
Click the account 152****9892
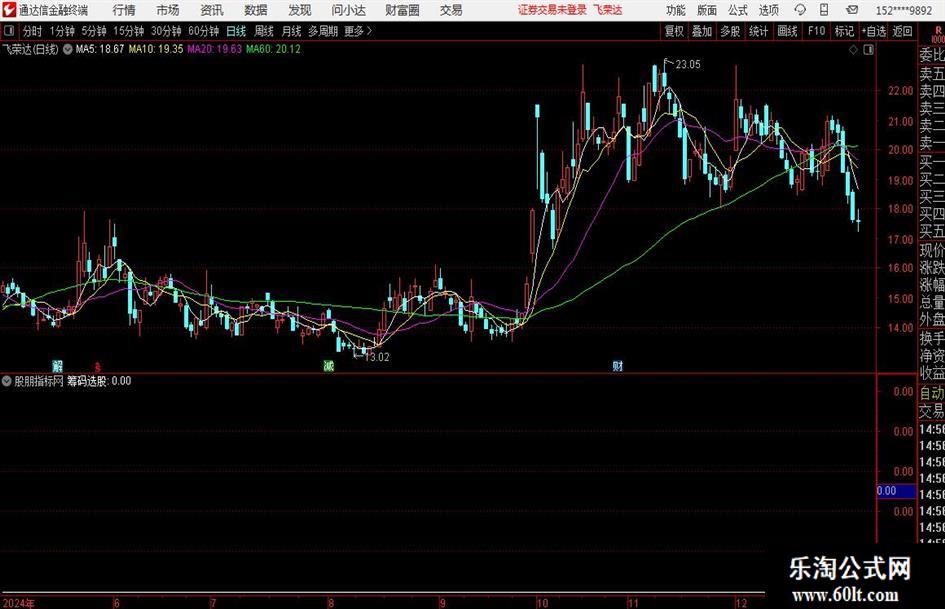click(903, 10)
